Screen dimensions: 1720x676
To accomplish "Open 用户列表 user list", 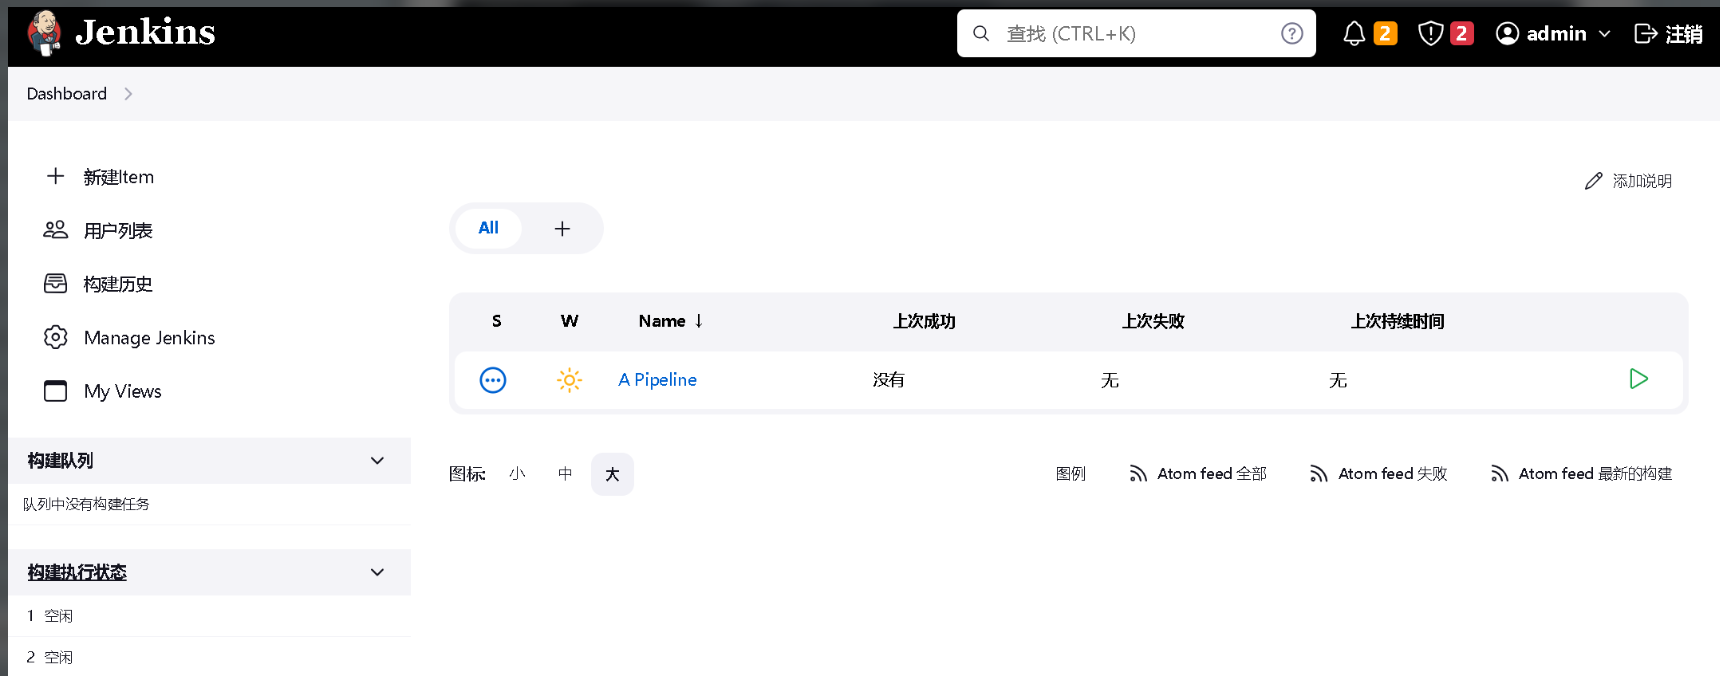I will coord(118,231).
